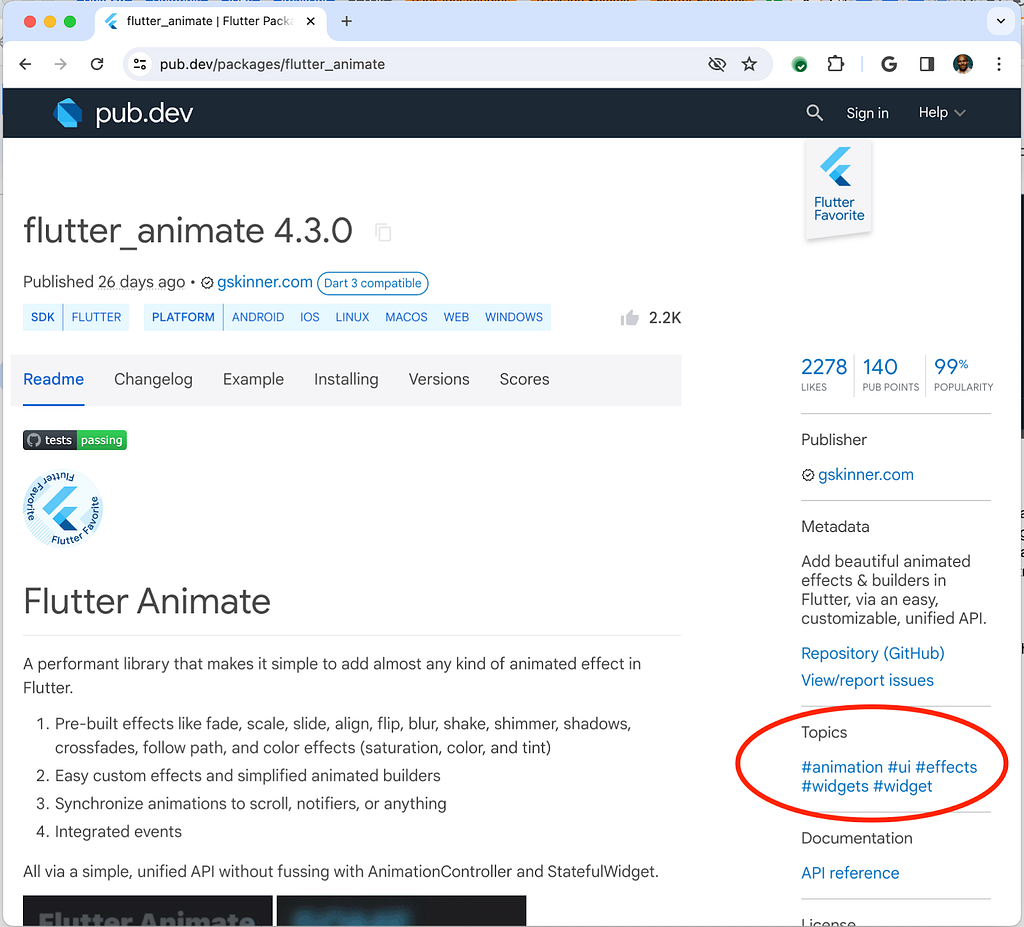Image resolution: width=1024 pixels, height=927 pixels.
Task: Click the gskinner.com publisher link under title
Action: (x=264, y=282)
